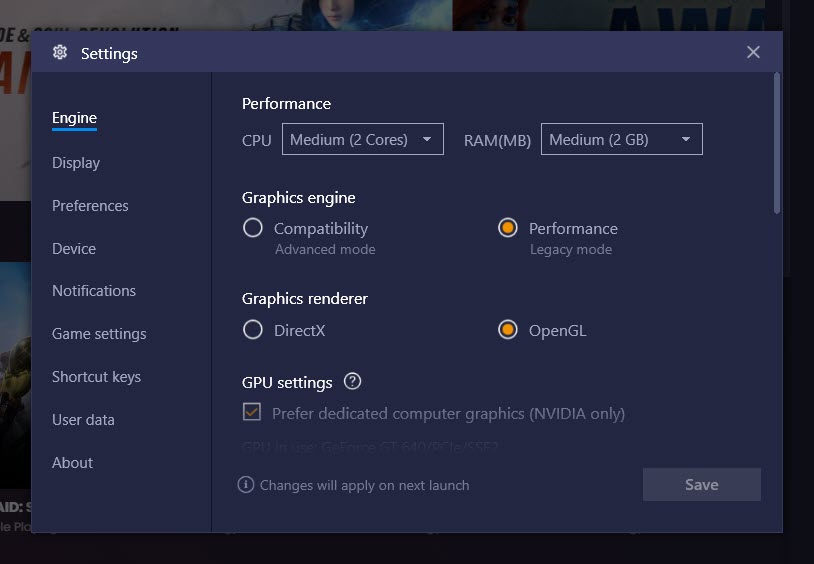This screenshot has height=564, width=814.
Task: View the About section
Action: click(73, 463)
